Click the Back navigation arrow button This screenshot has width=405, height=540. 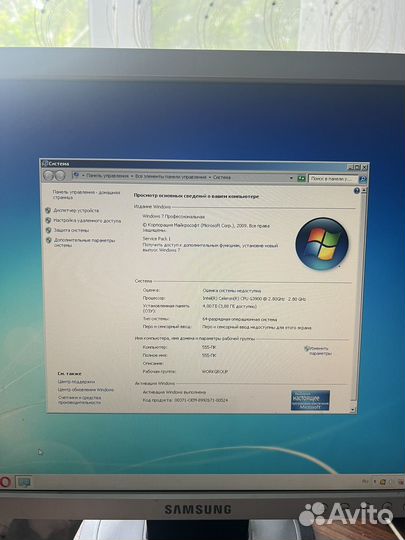(49, 176)
